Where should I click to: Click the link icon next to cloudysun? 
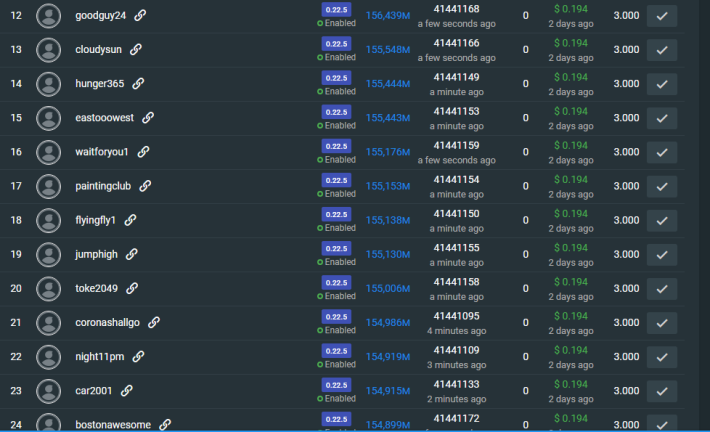coord(136,49)
